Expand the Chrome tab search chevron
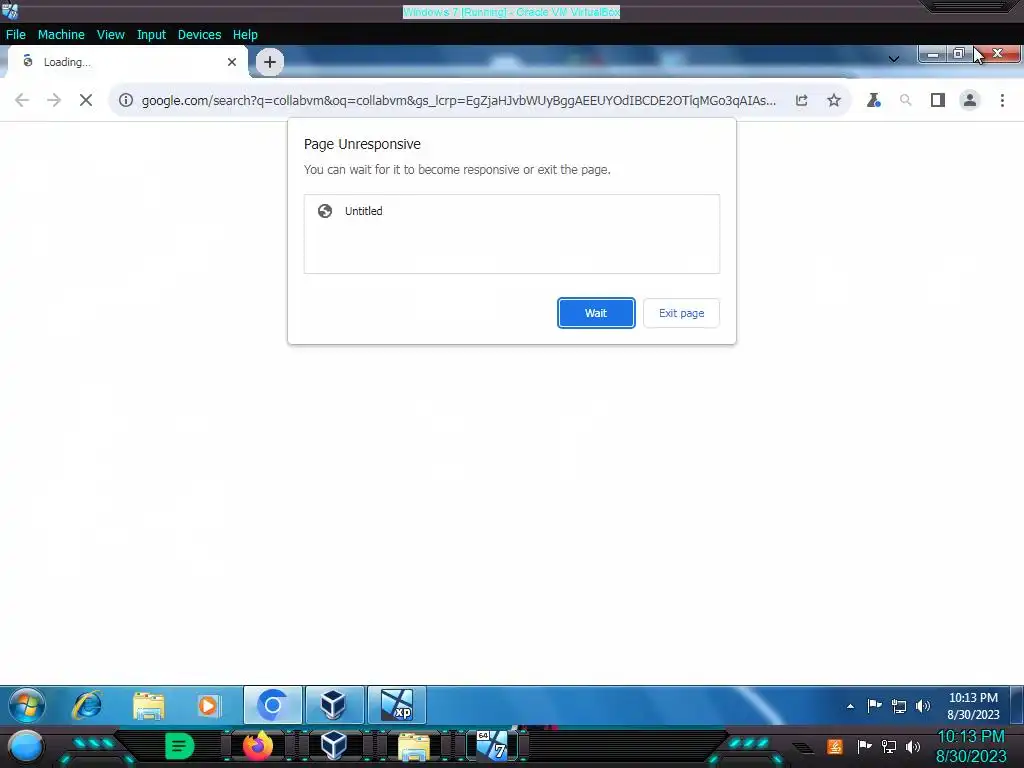 pos(893,59)
